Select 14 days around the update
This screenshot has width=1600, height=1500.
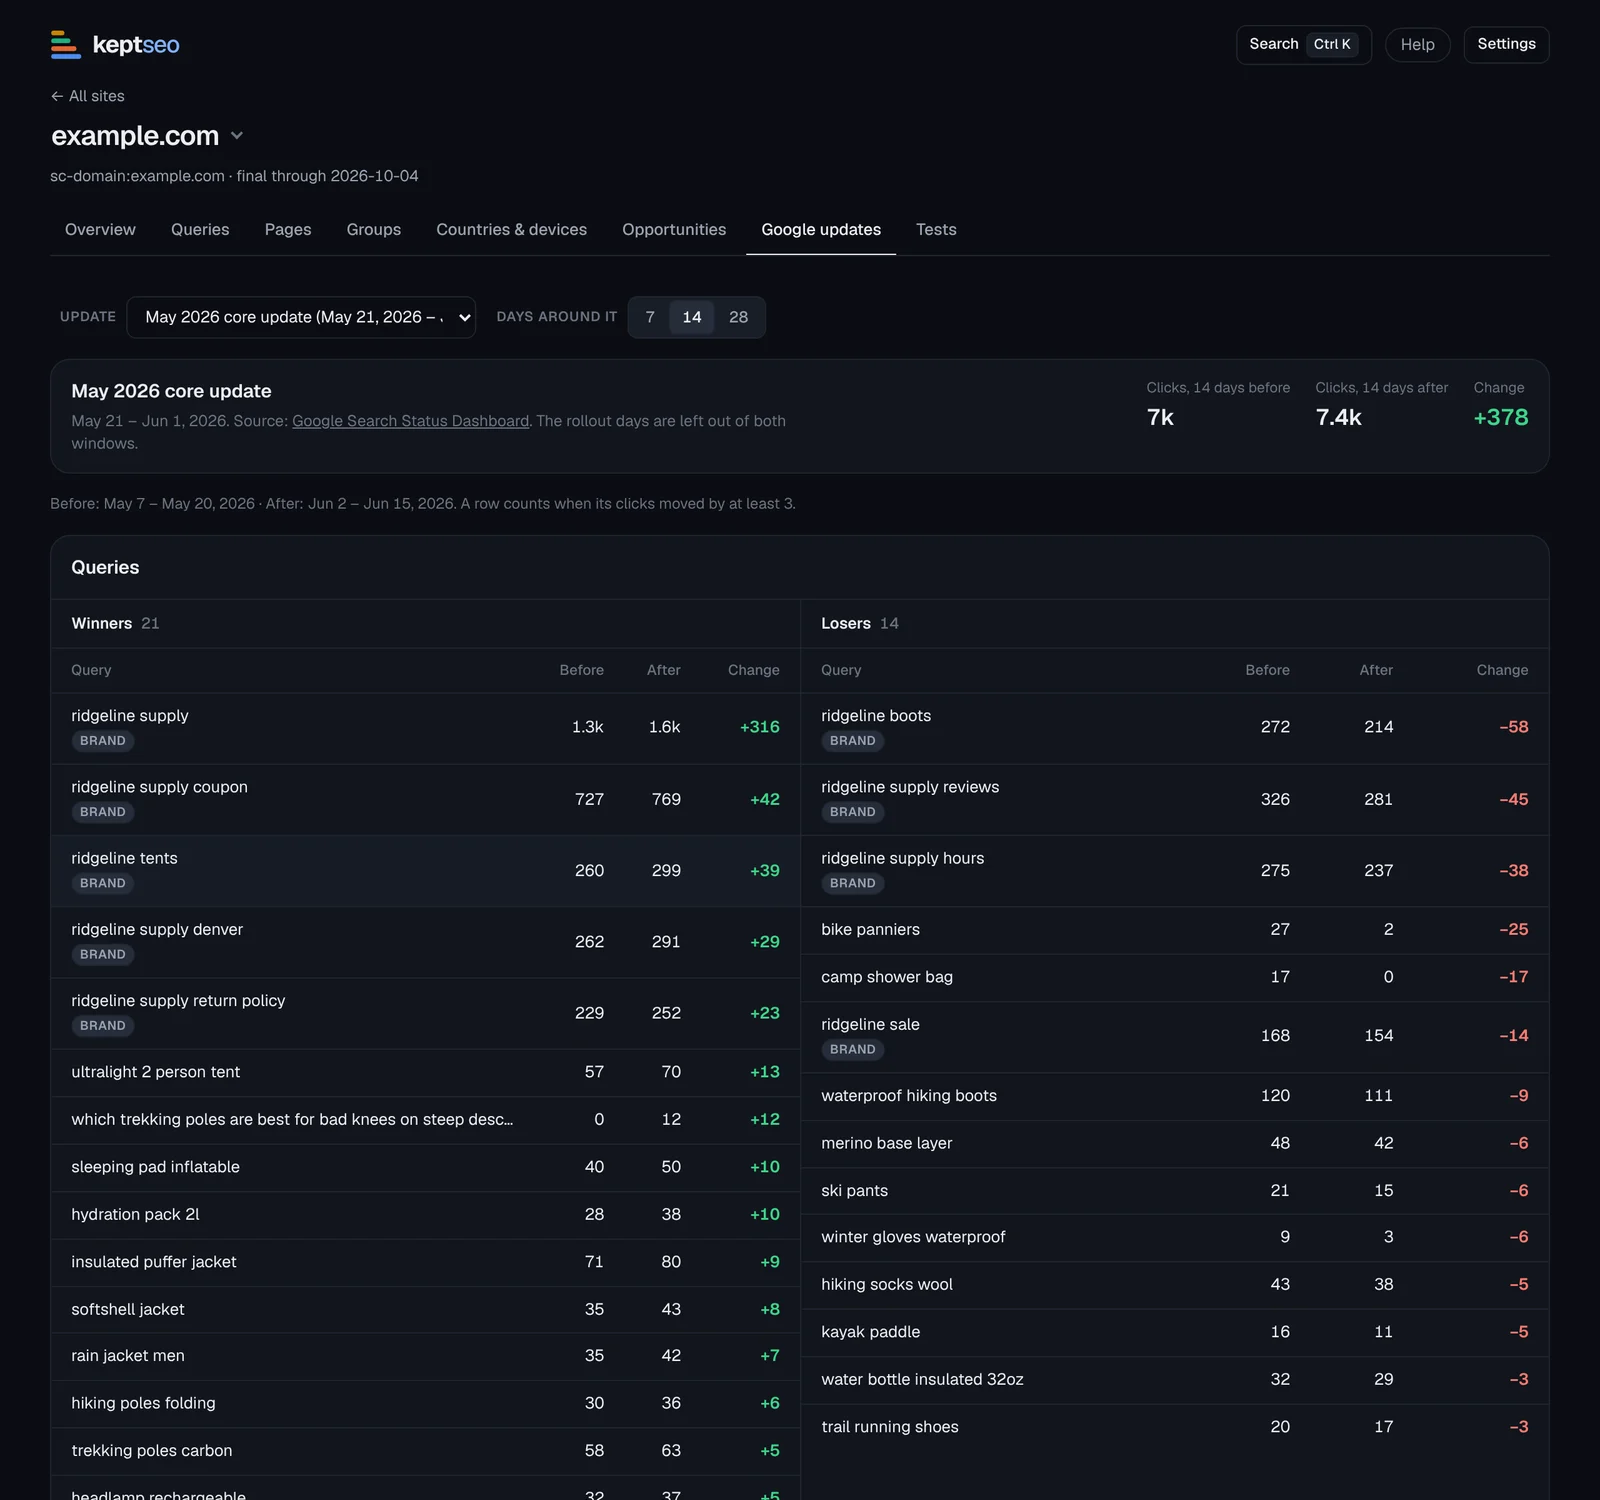[x=692, y=317]
